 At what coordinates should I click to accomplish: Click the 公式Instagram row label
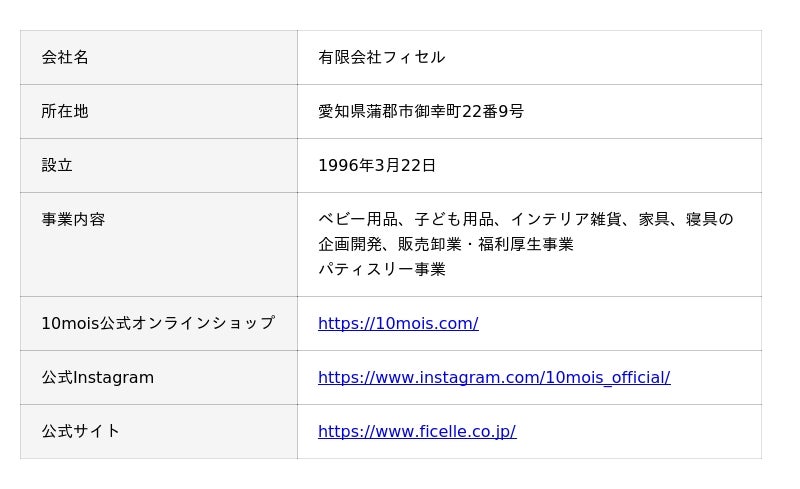click(97, 377)
